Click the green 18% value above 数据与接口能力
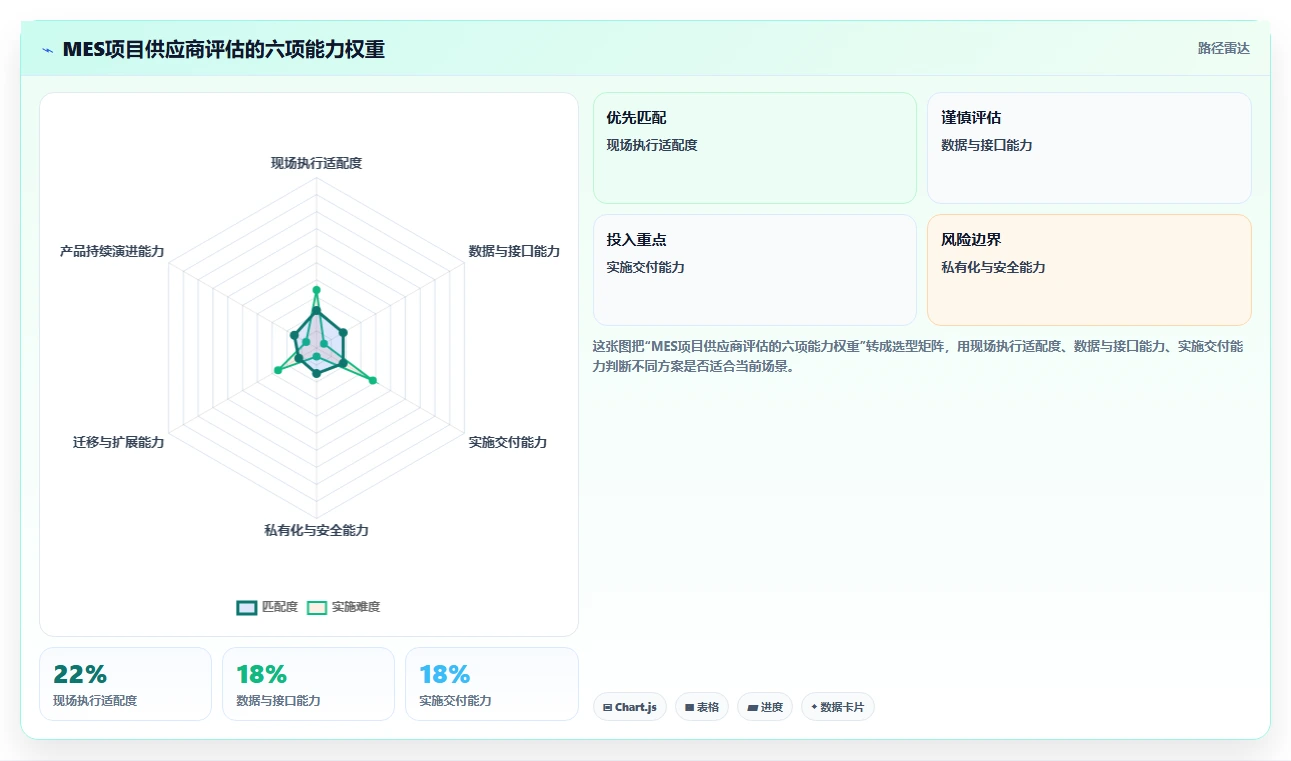 pyautogui.click(x=261, y=674)
